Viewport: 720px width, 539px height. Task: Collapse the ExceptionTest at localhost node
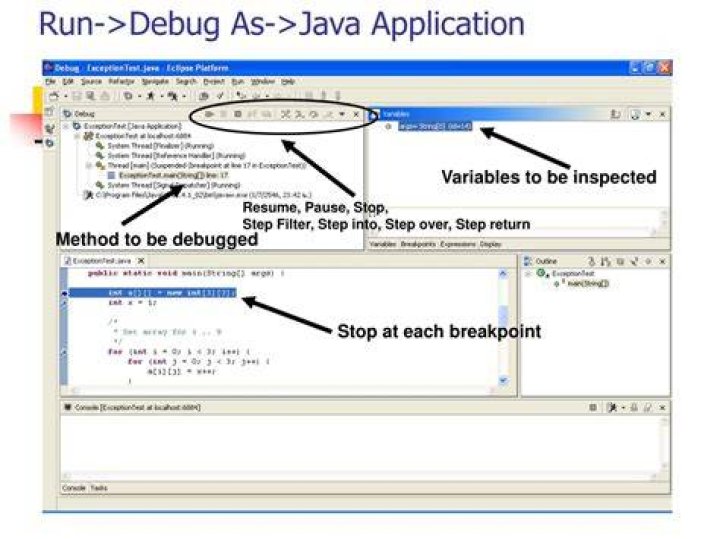(x=78, y=136)
